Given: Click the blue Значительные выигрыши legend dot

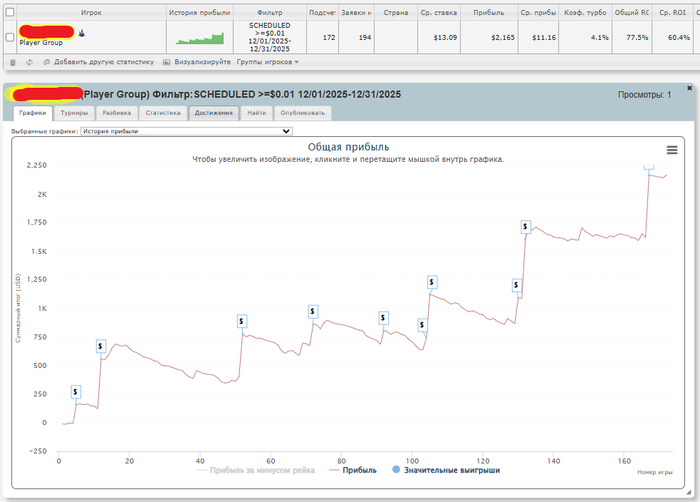Looking at the screenshot, I should click(396, 470).
